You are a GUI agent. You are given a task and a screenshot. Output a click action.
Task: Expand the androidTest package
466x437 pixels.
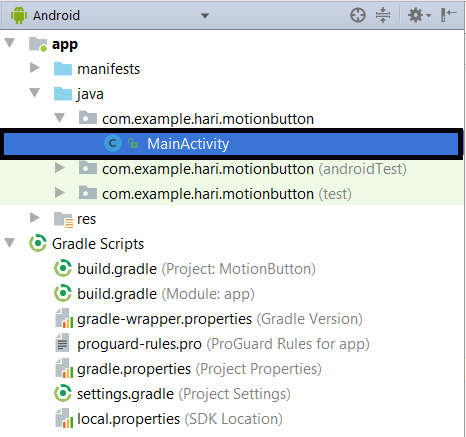(59, 168)
